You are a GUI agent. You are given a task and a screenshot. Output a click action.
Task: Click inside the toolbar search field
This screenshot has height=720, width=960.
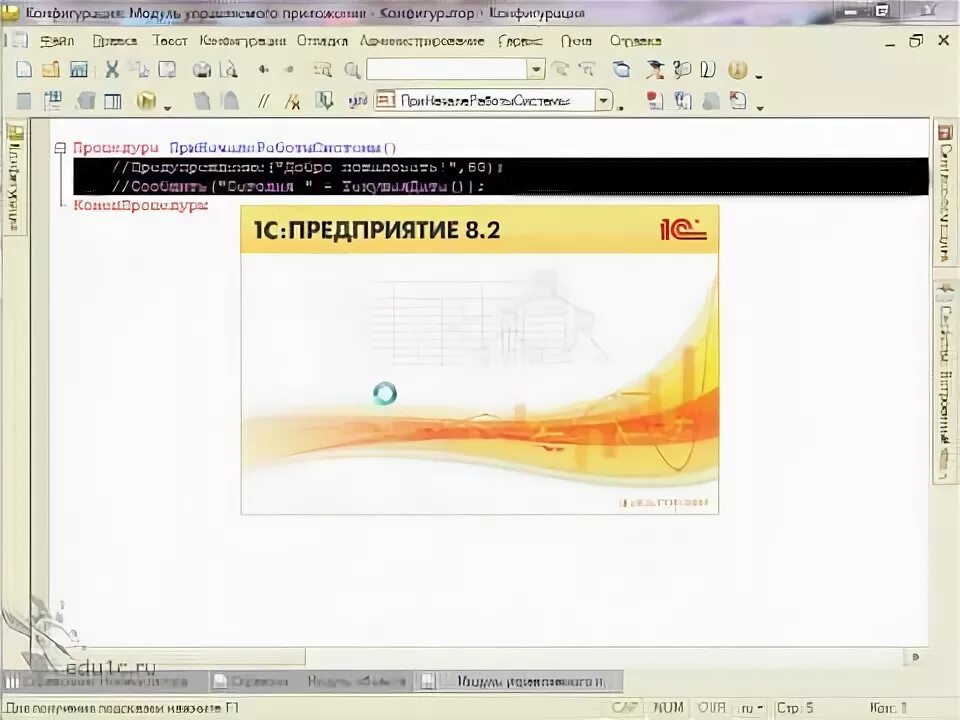click(447, 69)
